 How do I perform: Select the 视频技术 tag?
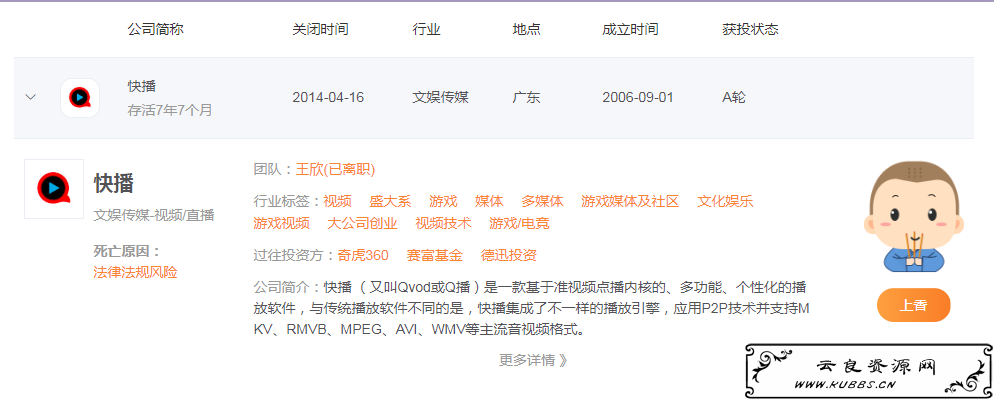click(443, 223)
